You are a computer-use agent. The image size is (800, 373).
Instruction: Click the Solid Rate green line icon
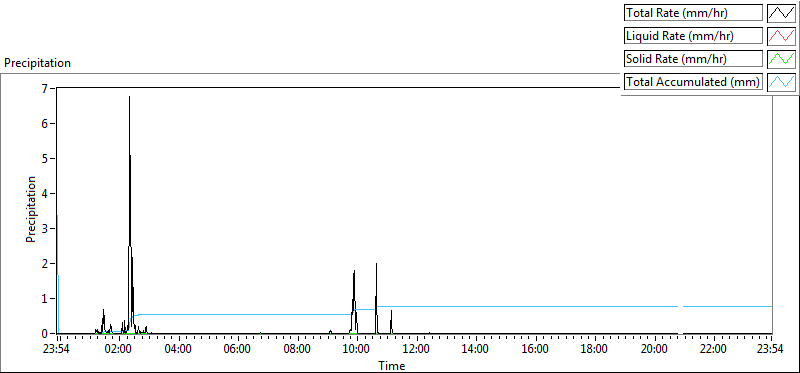coord(782,59)
